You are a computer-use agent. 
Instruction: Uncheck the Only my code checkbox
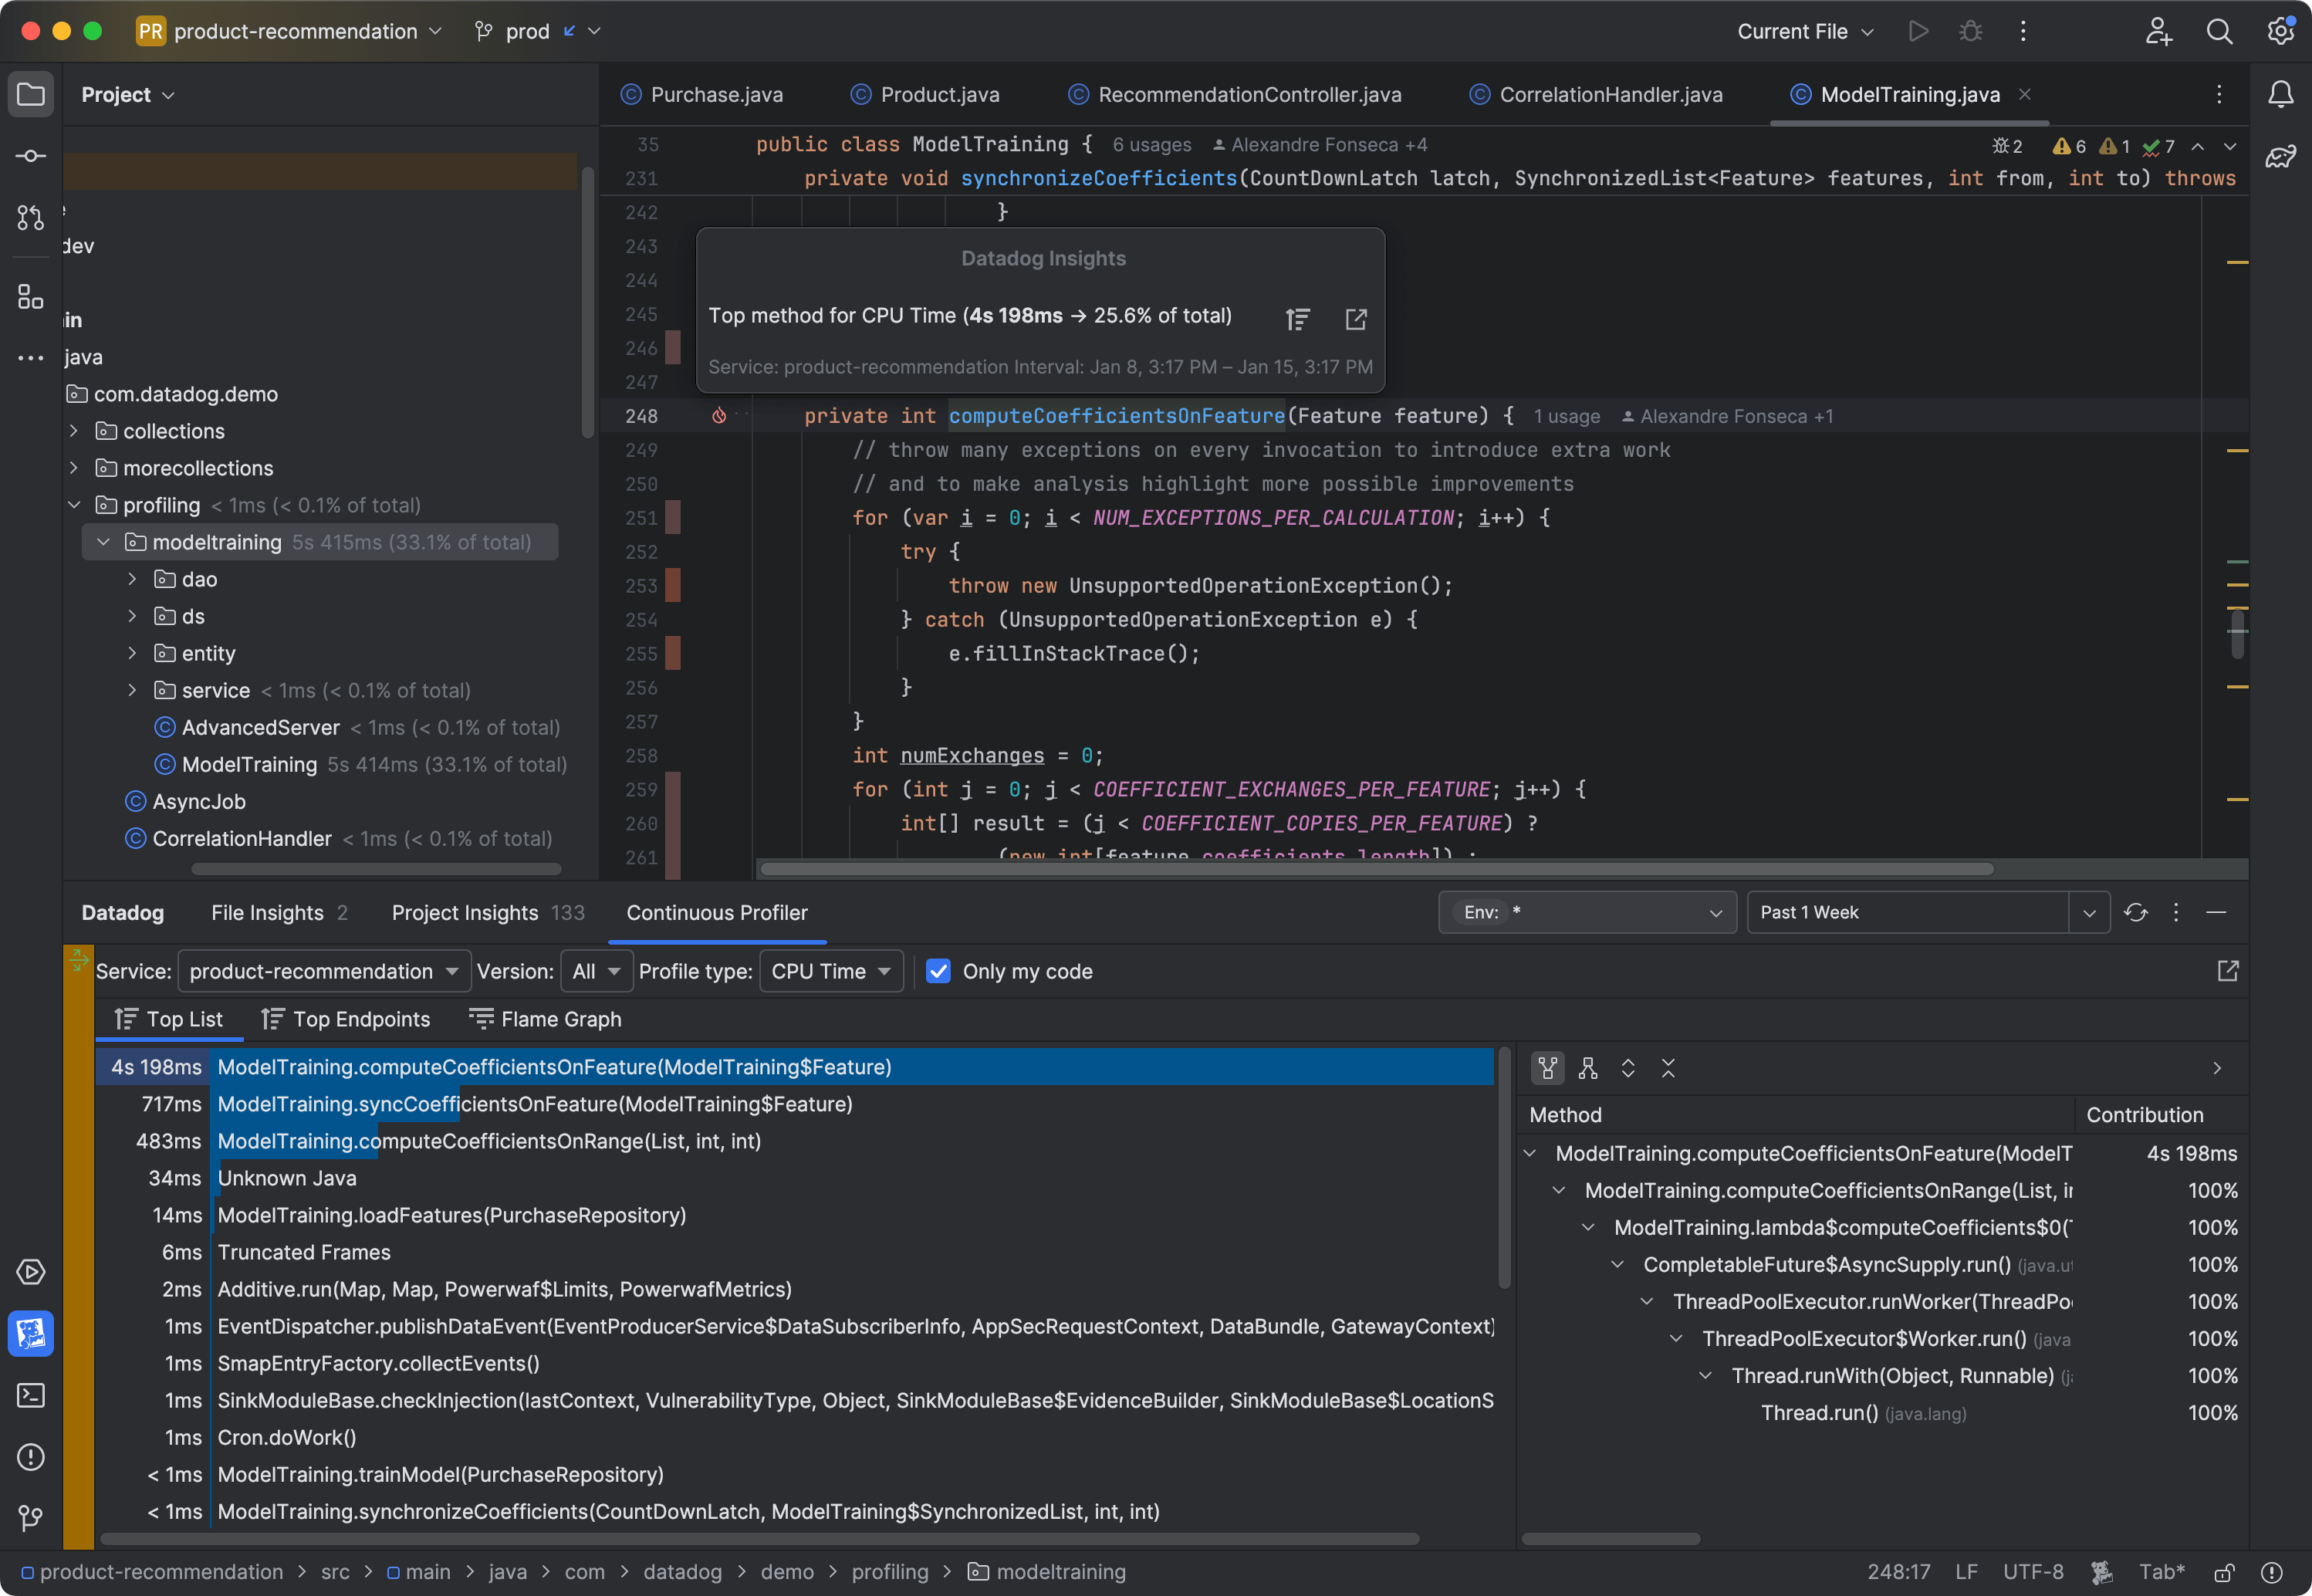(938, 971)
